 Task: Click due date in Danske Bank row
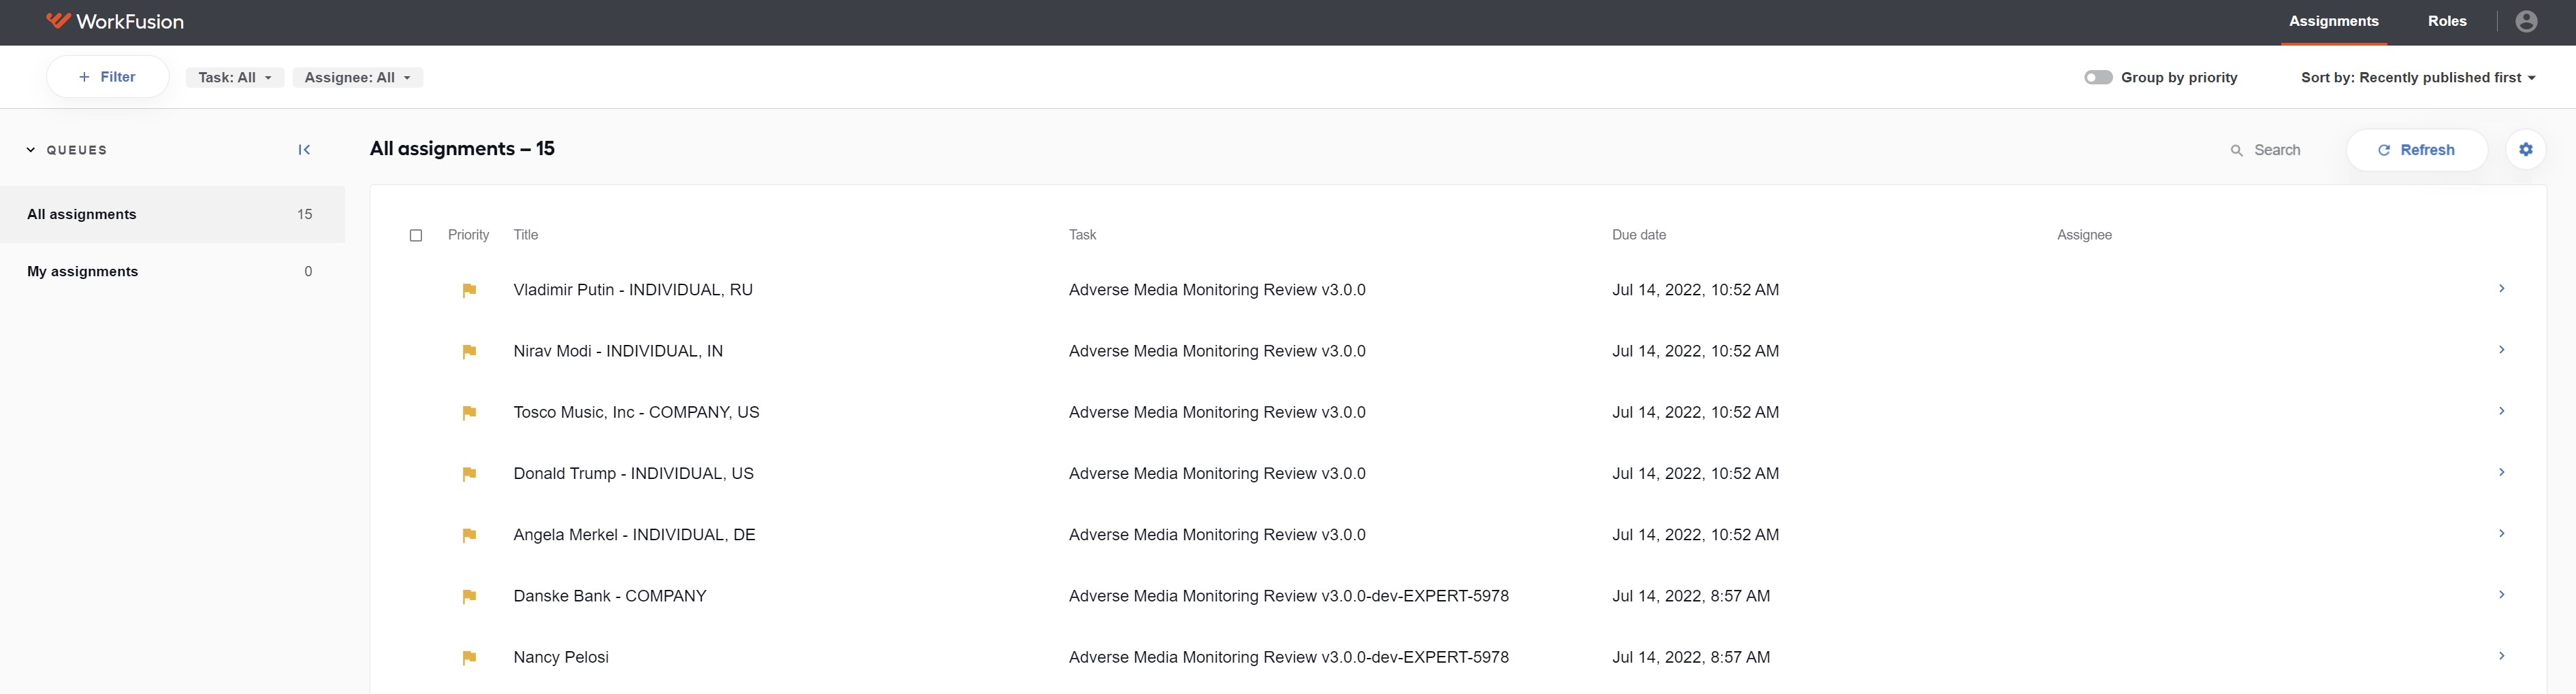pos(1691,596)
